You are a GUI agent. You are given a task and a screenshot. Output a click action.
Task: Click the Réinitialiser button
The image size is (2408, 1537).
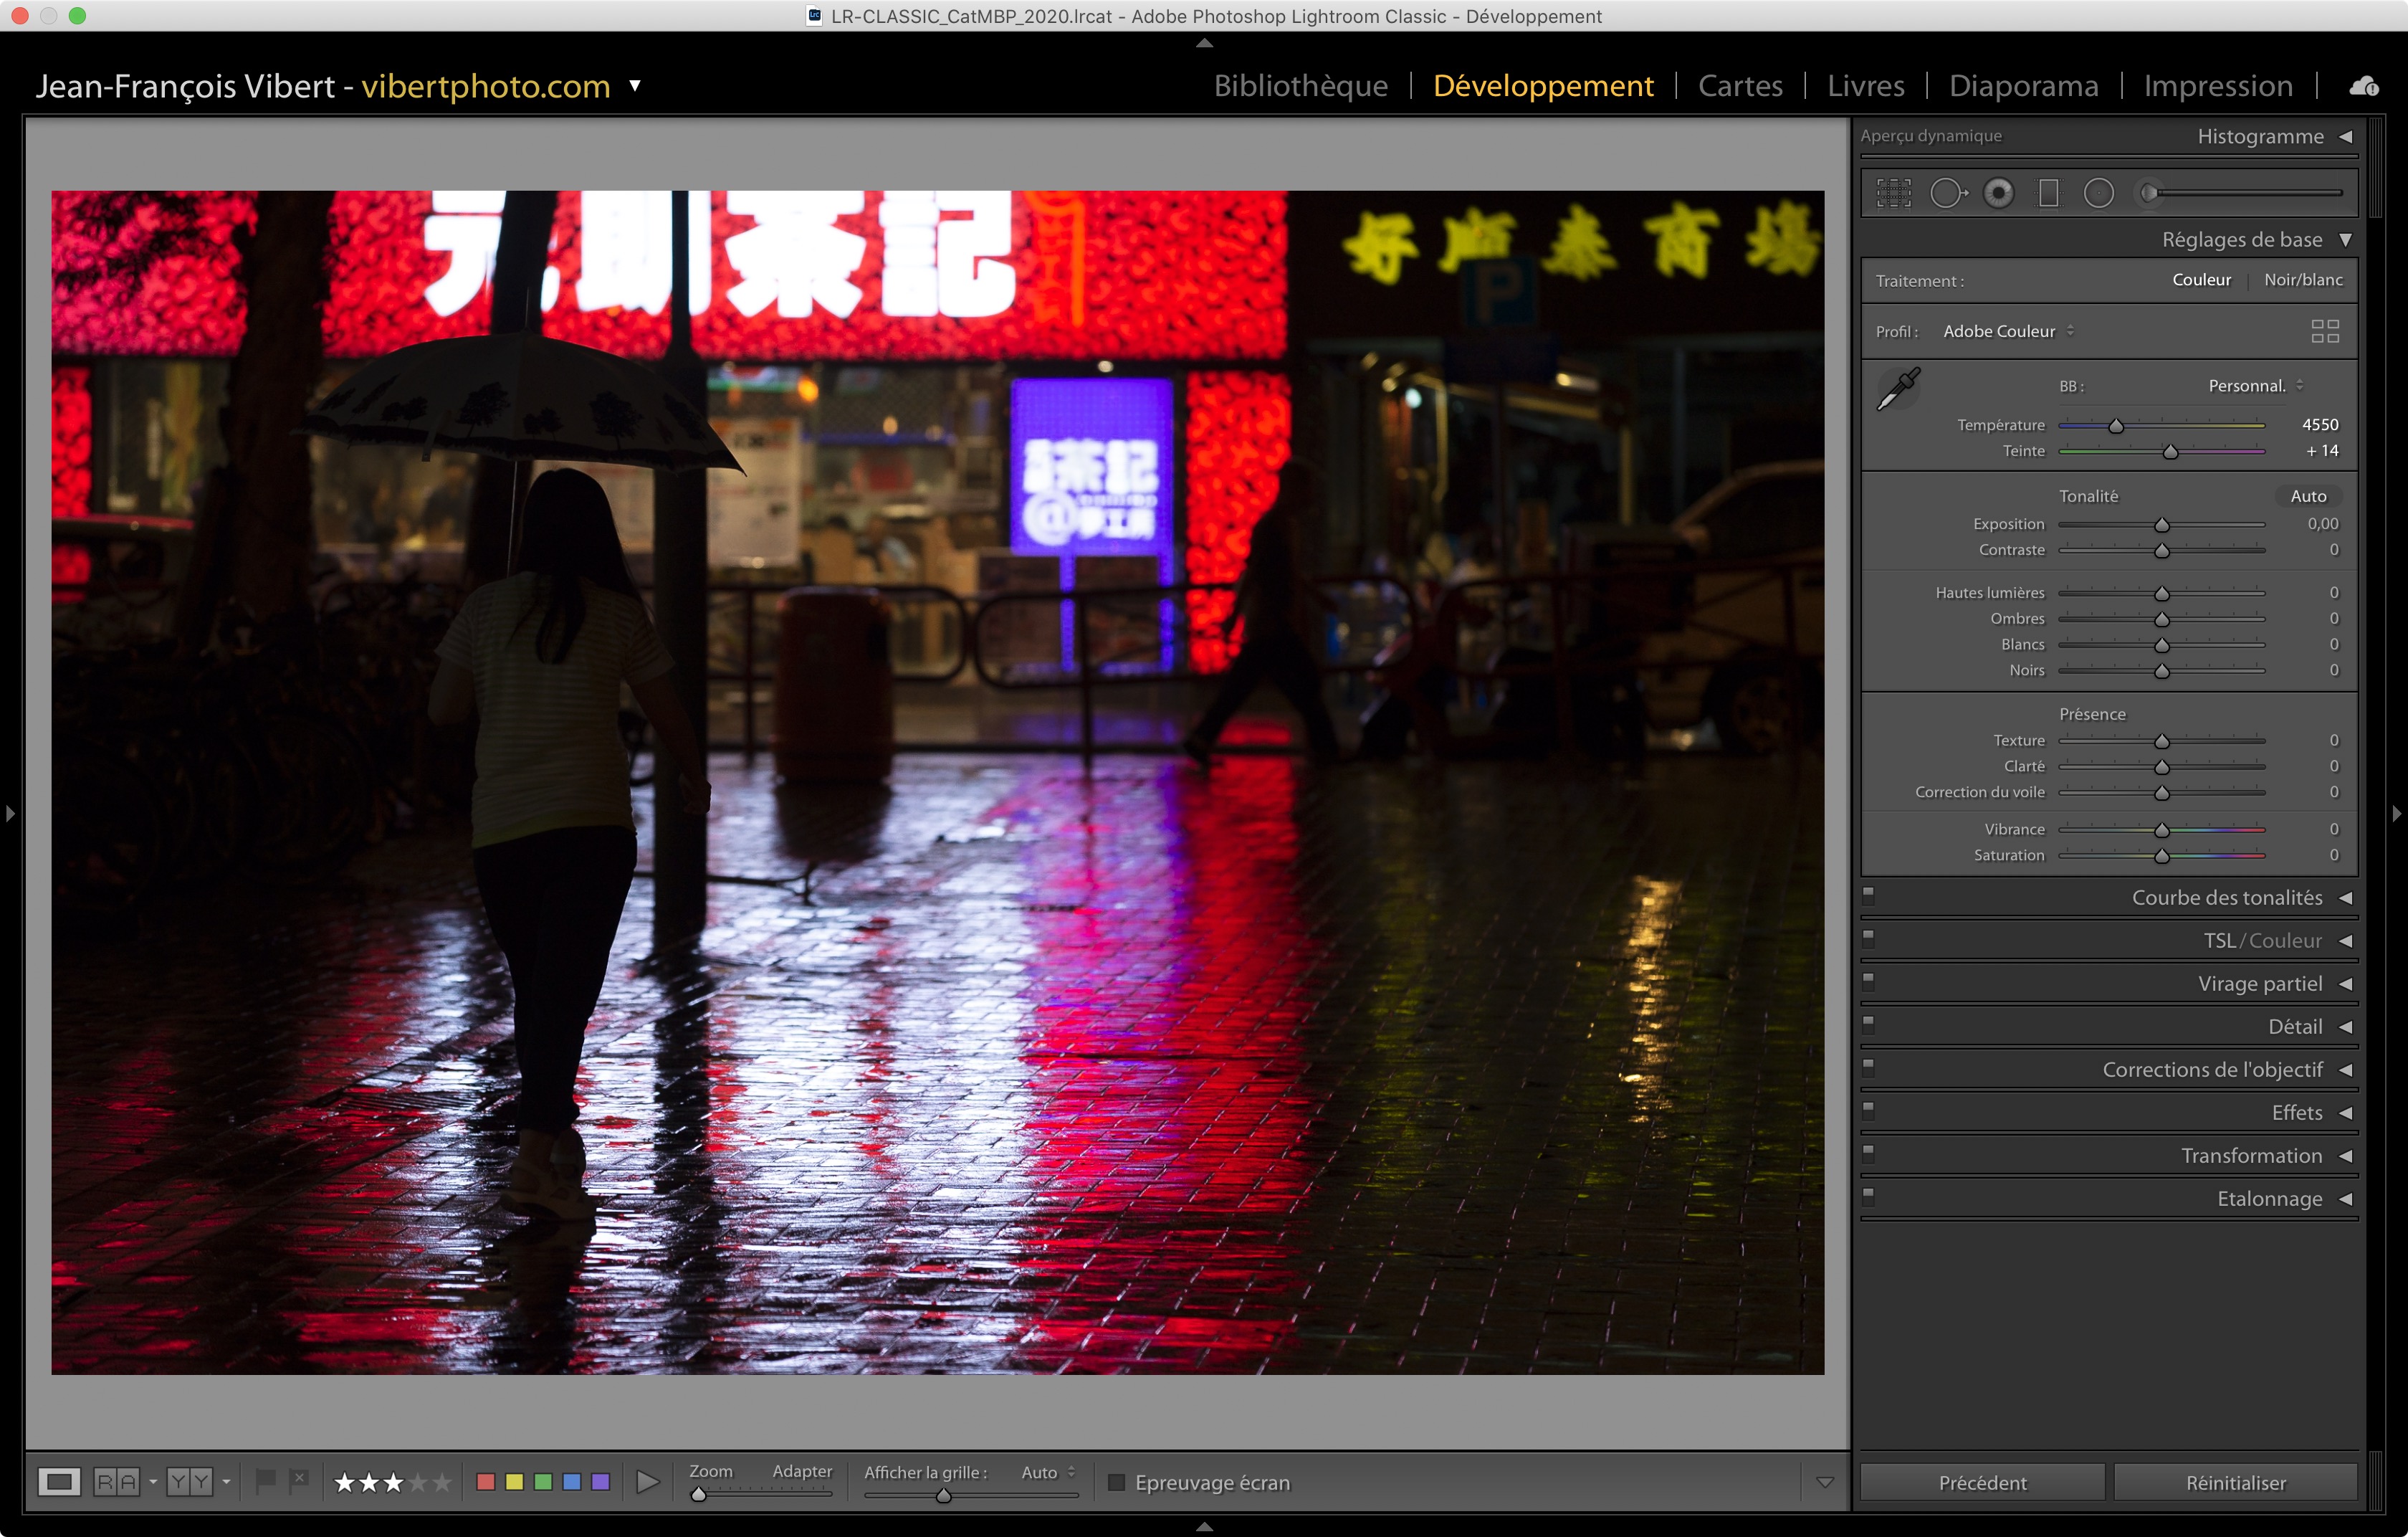coord(2235,1482)
